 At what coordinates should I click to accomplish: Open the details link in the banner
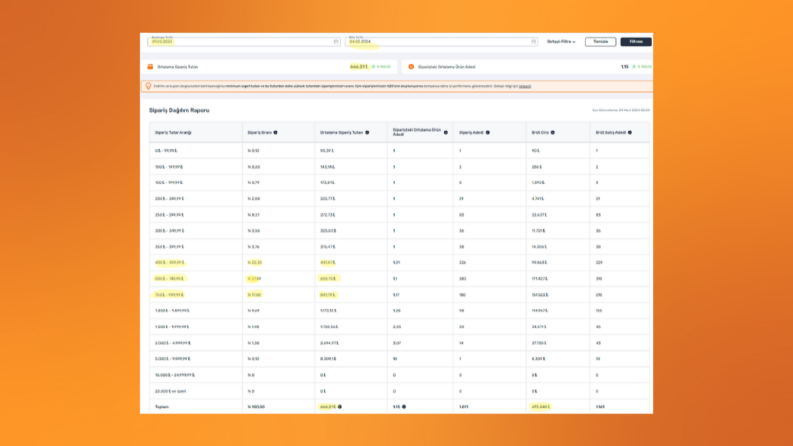[x=525, y=86]
